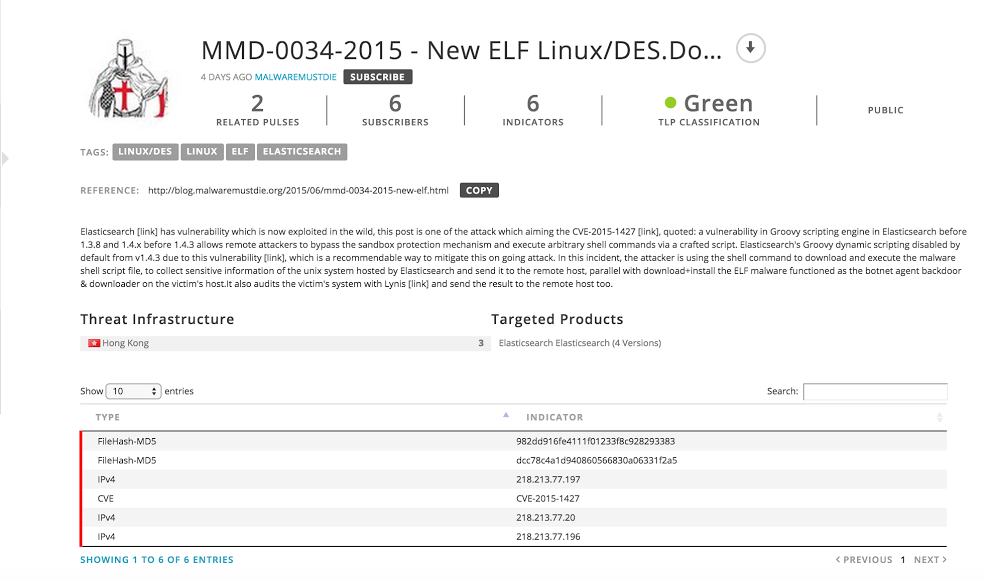Click the green TLP status dot
This screenshot has height=580, width=990.
tap(671, 102)
